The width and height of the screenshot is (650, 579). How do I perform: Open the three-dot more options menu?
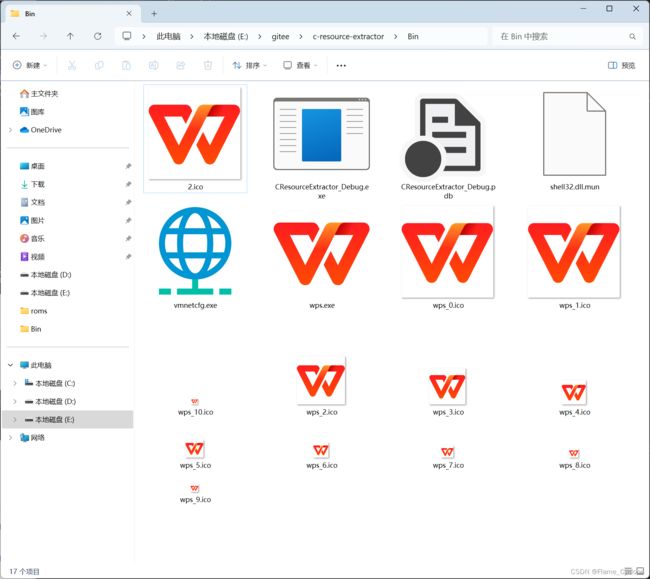click(x=341, y=65)
